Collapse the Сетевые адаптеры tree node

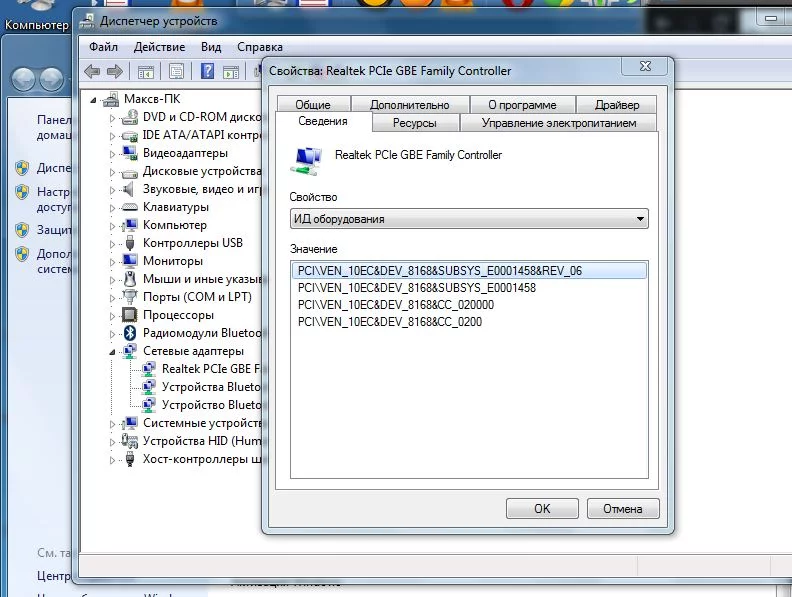click(113, 352)
